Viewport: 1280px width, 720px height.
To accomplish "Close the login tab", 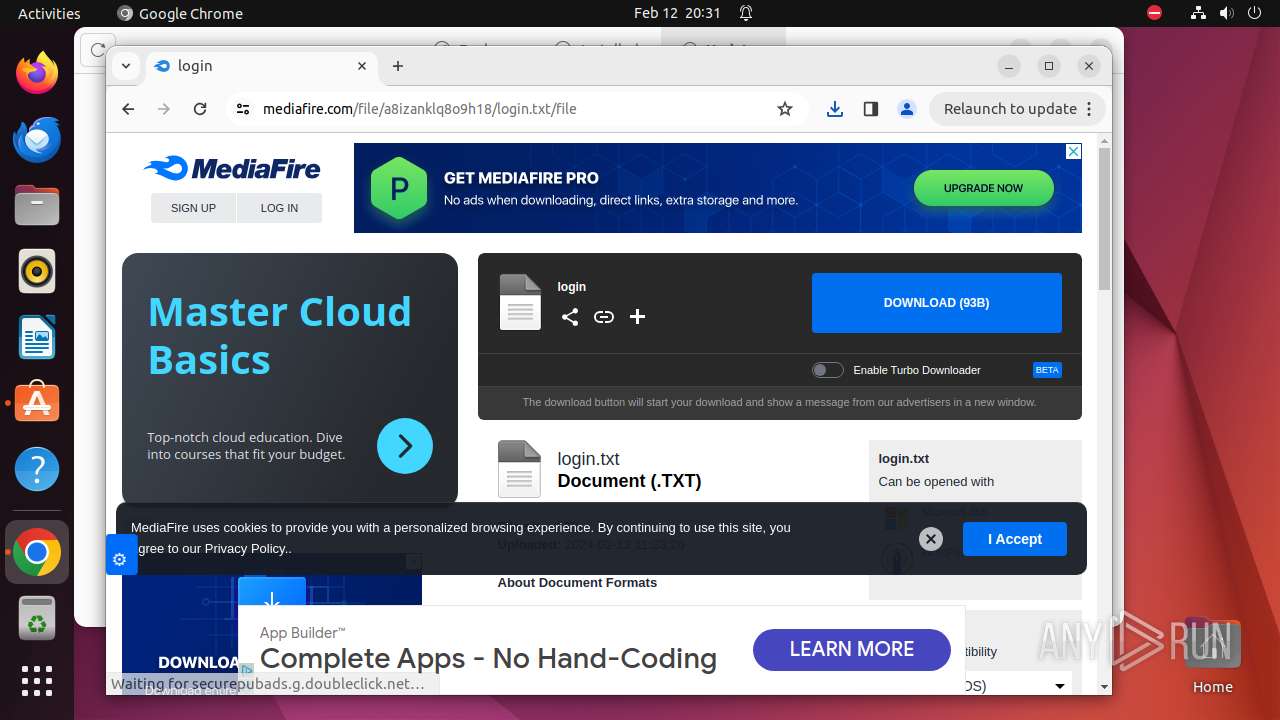I will [x=362, y=66].
